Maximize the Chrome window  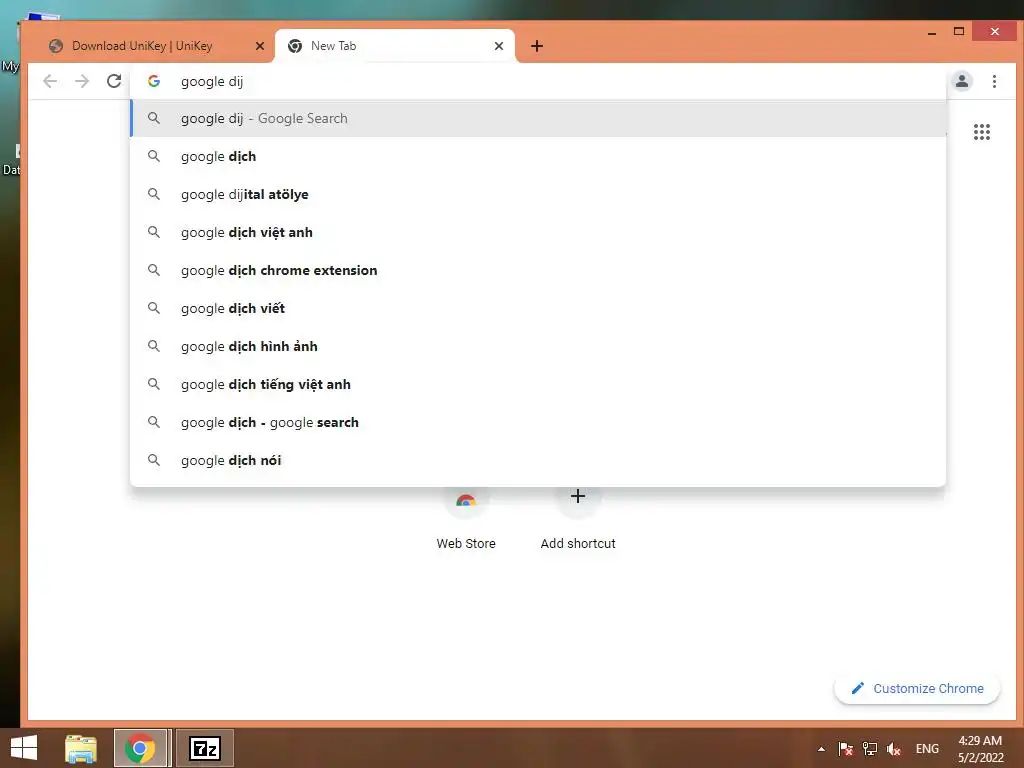click(959, 31)
